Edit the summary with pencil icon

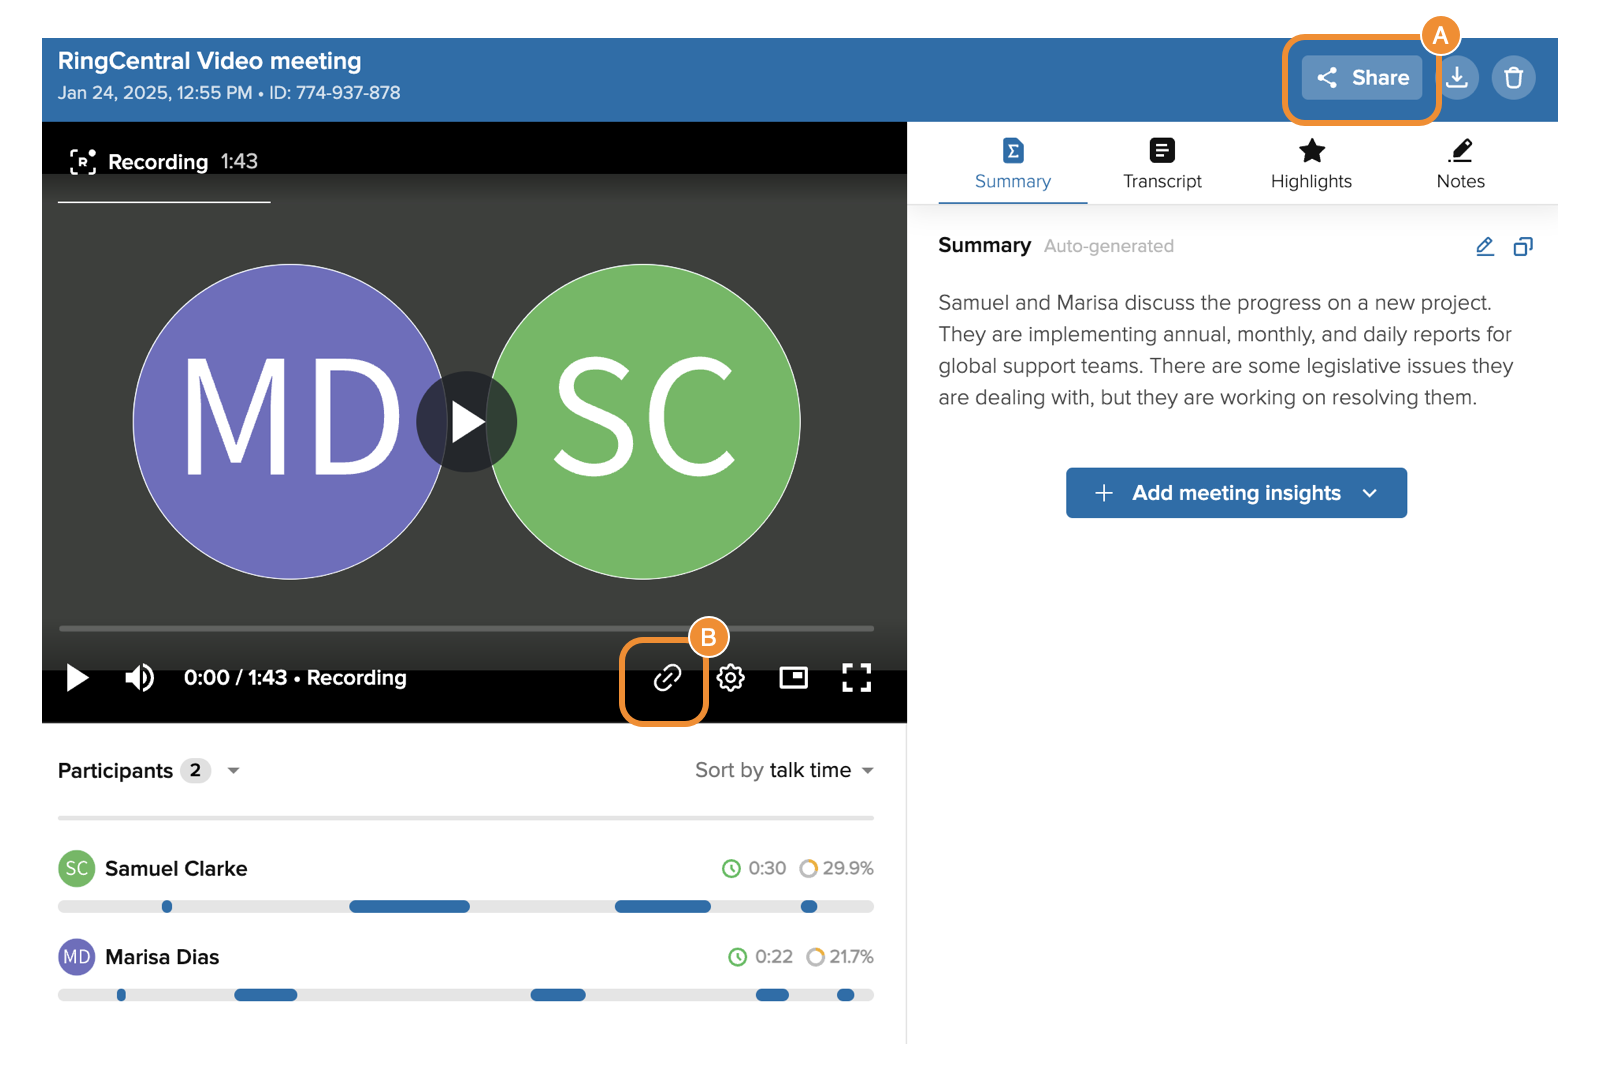1485,246
